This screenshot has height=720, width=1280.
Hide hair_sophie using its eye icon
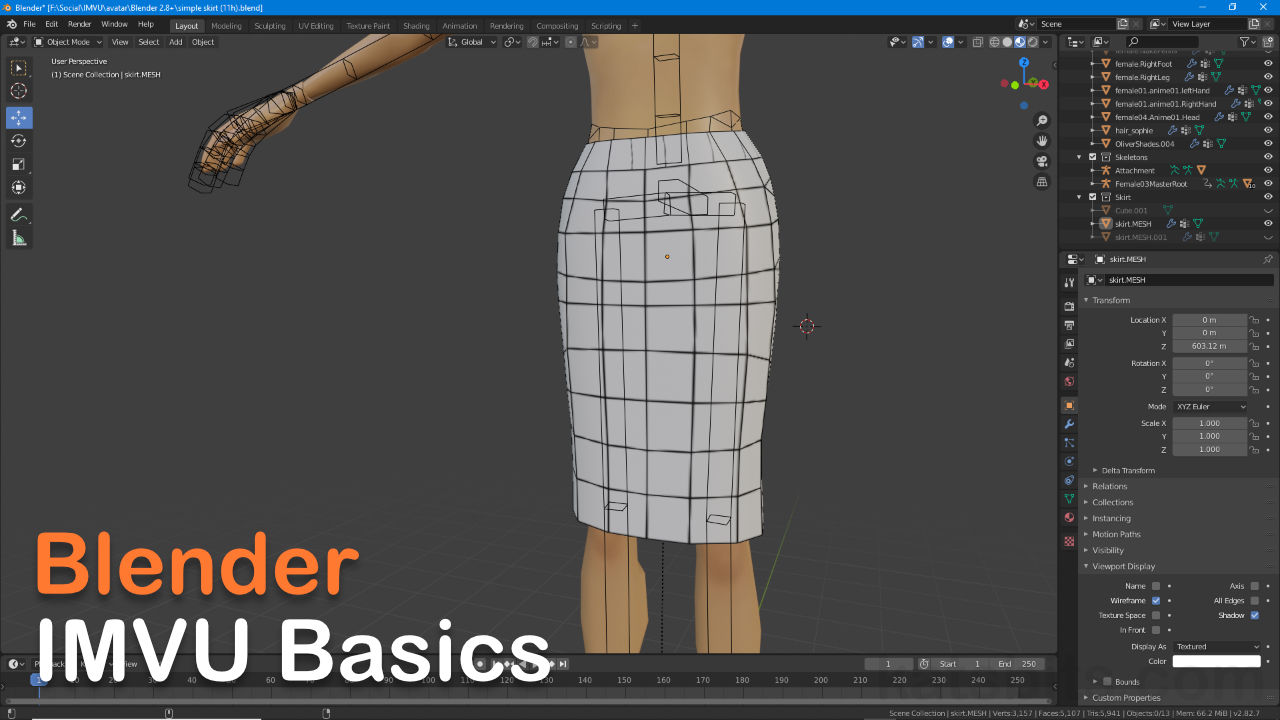tap(1268, 130)
